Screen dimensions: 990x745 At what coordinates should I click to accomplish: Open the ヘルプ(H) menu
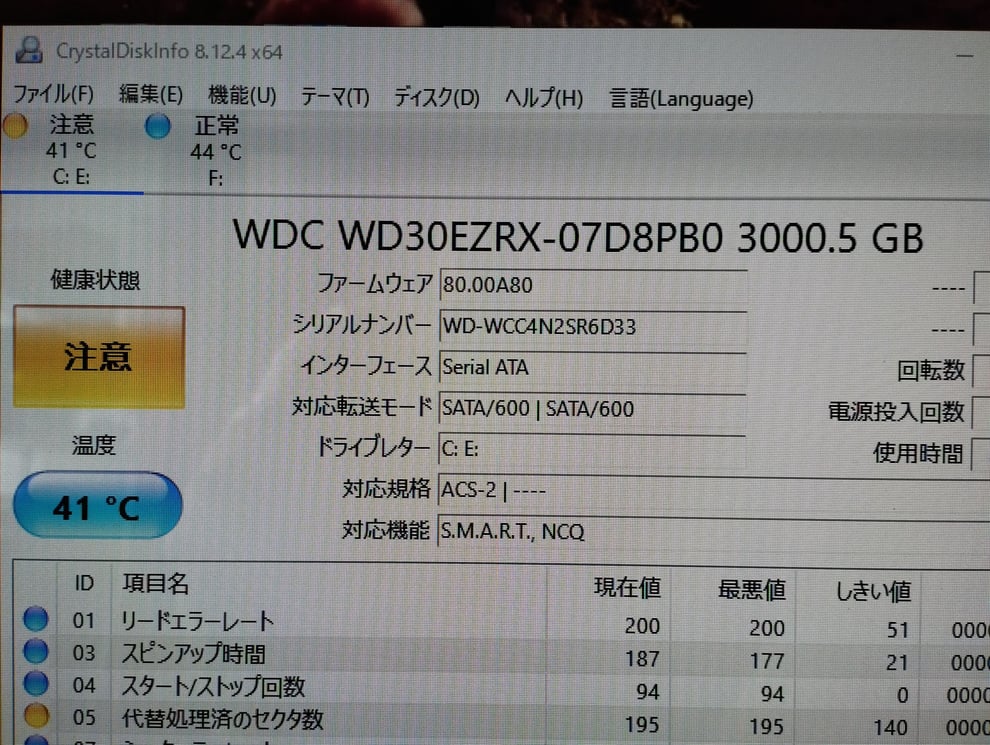[544, 98]
